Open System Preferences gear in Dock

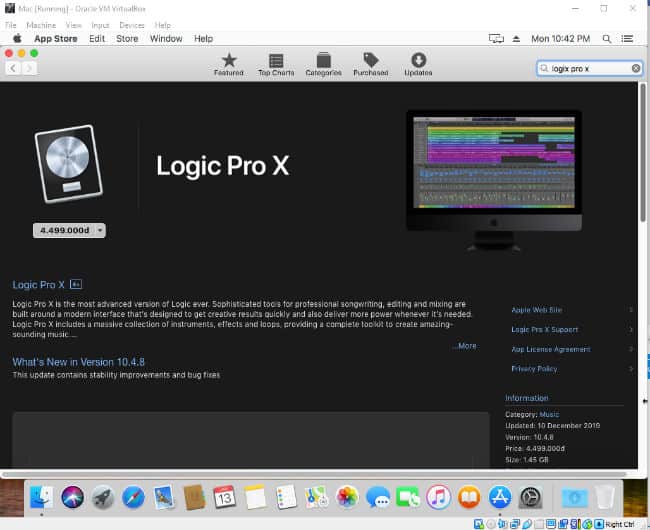(x=531, y=497)
